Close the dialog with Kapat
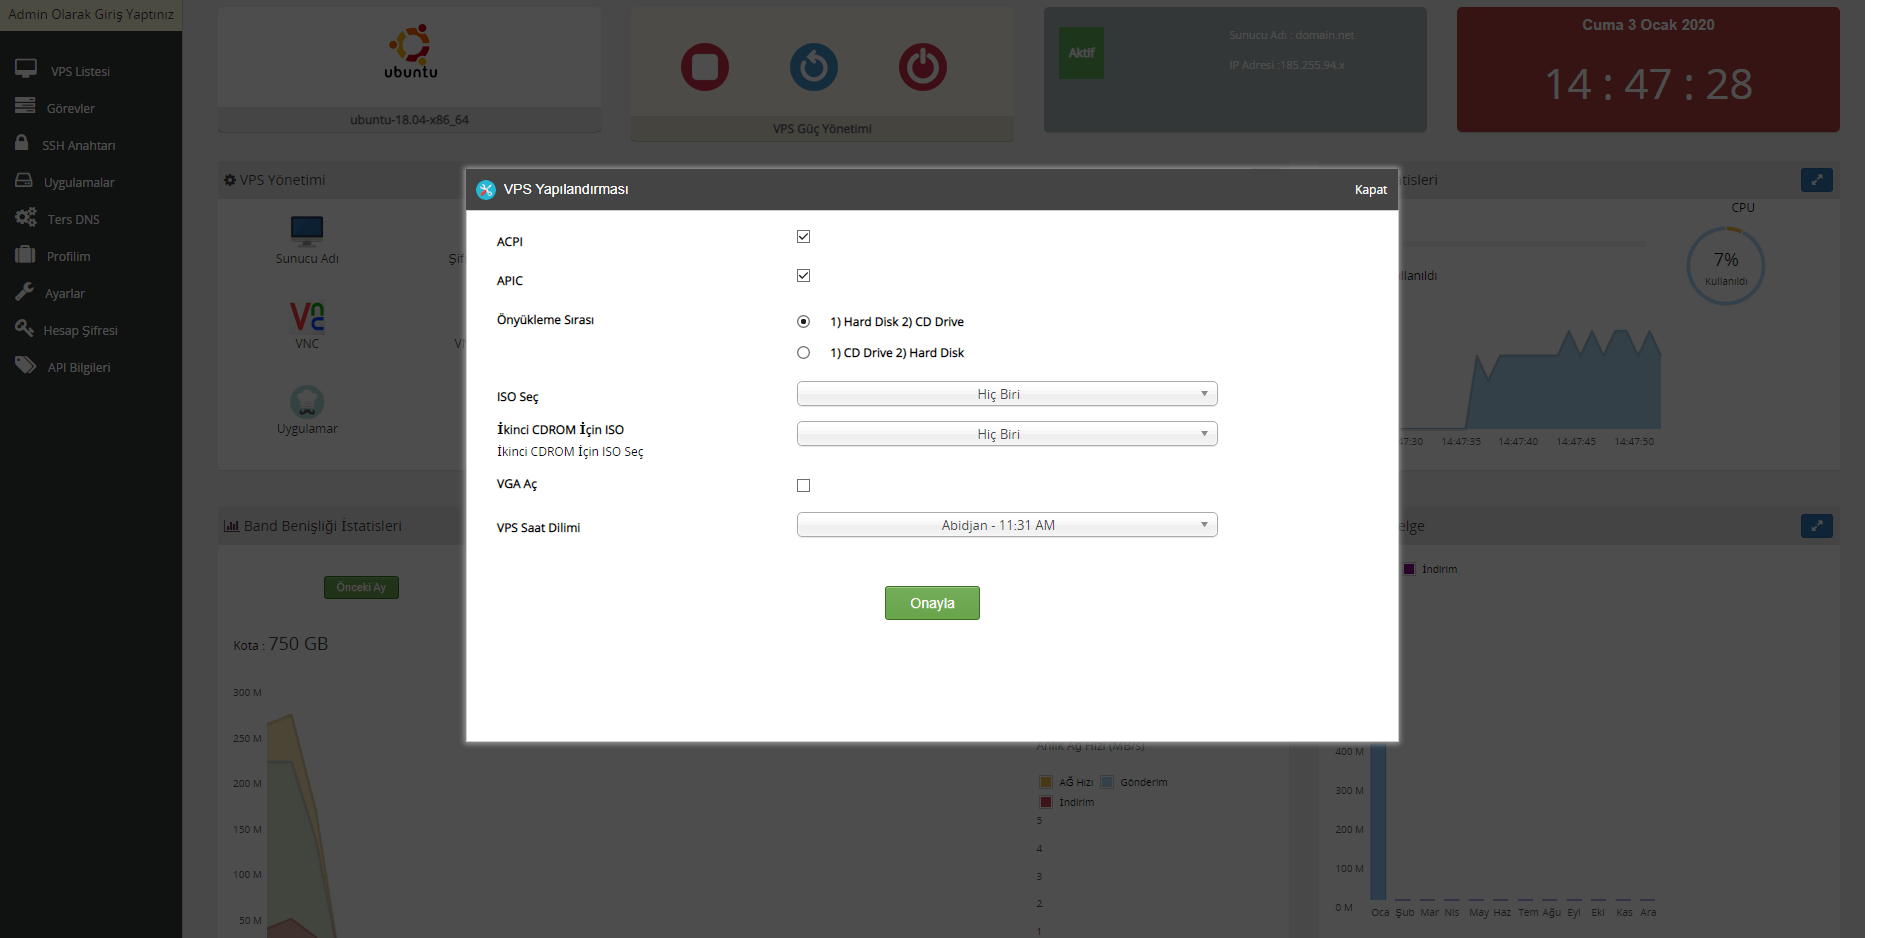The width and height of the screenshot is (1880, 938). pyautogui.click(x=1370, y=190)
